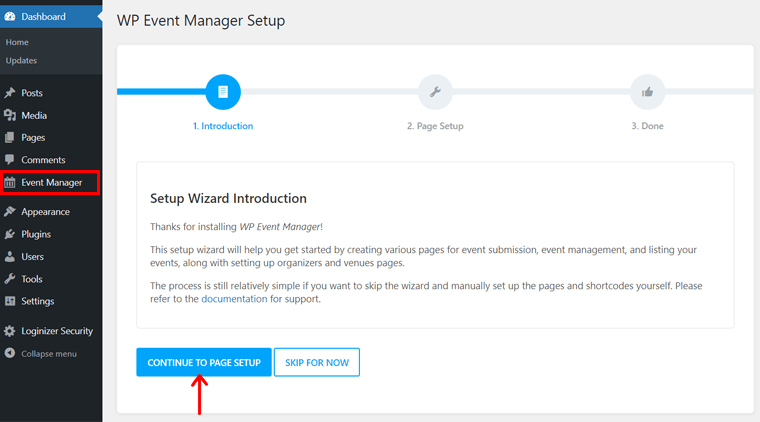Select the Page Setup wizard step circle
Image resolution: width=760 pixels, height=422 pixels.
click(435, 92)
